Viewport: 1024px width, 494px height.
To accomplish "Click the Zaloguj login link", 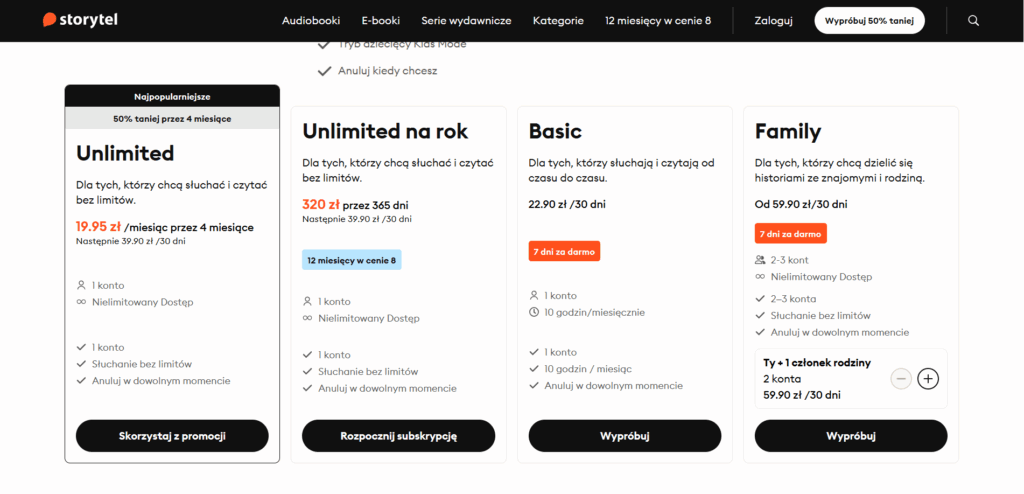I will point(774,20).
